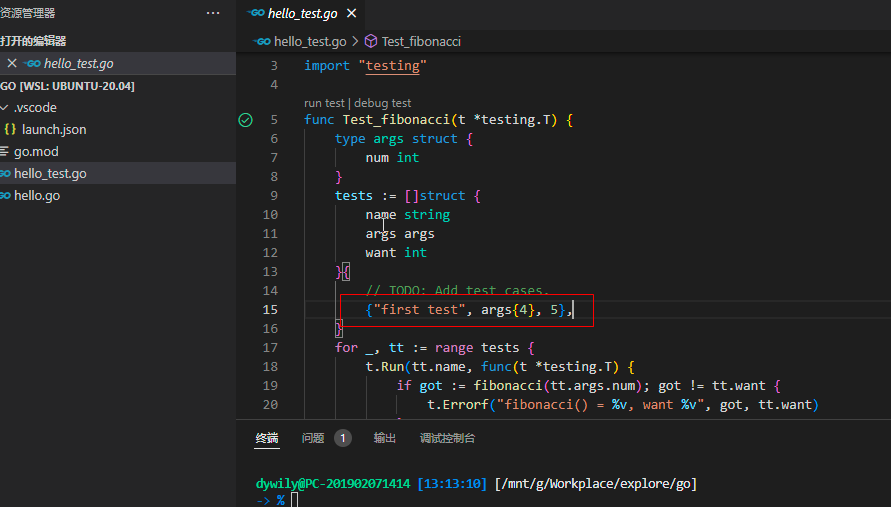Open hello.go from the explorer
891x507 pixels.
pos(37,196)
